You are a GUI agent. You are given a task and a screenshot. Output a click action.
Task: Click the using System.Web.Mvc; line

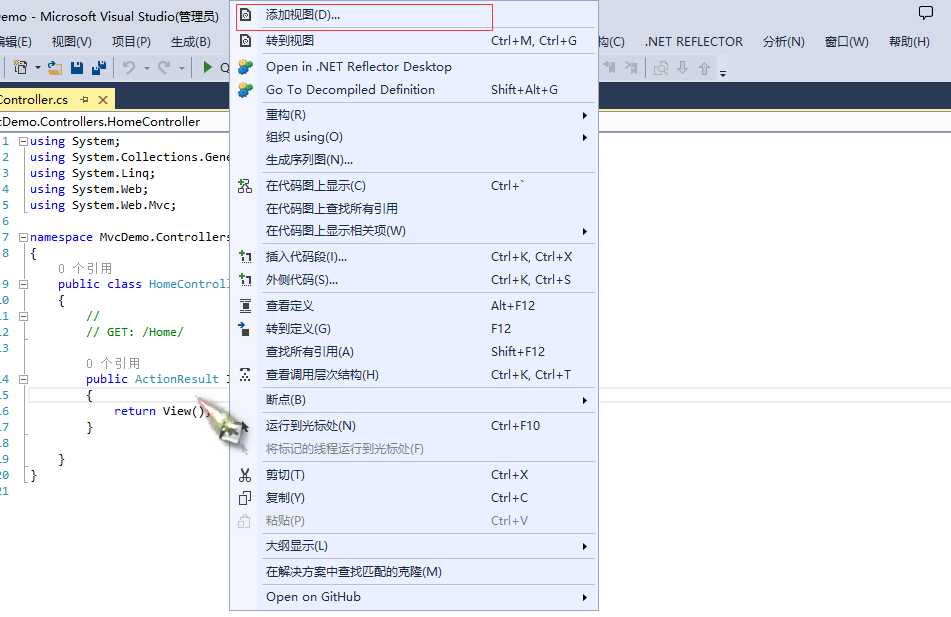pos(102,206)
